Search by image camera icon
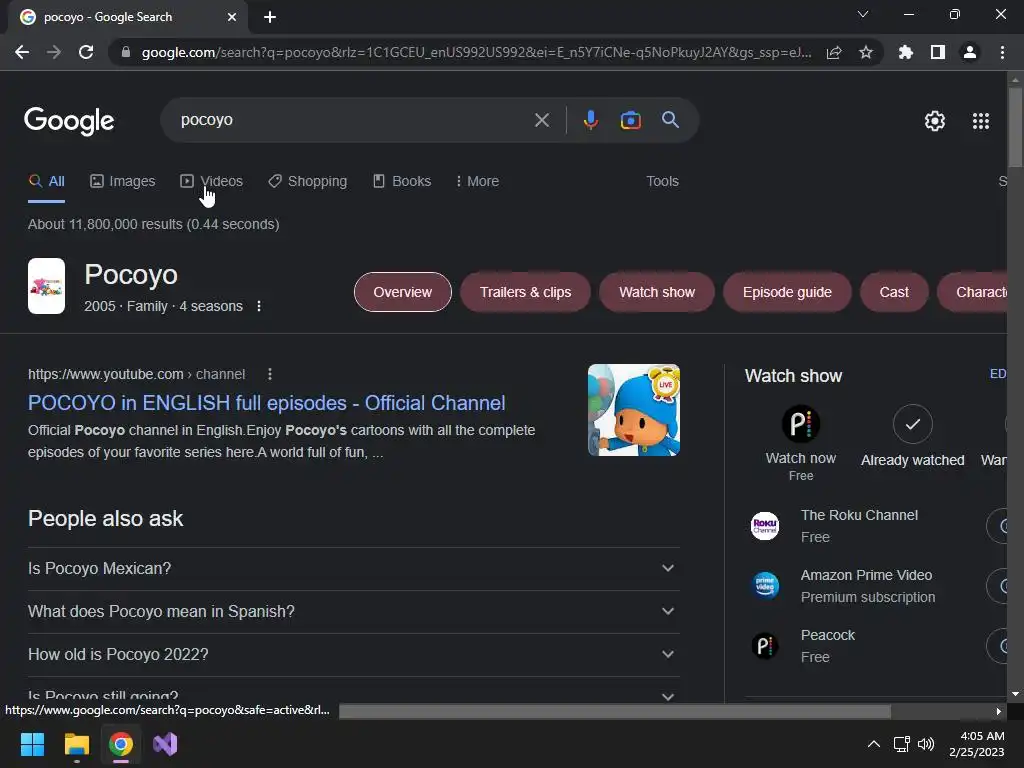1024x768 pixels. pyautogui.click(x=630, y=120)
